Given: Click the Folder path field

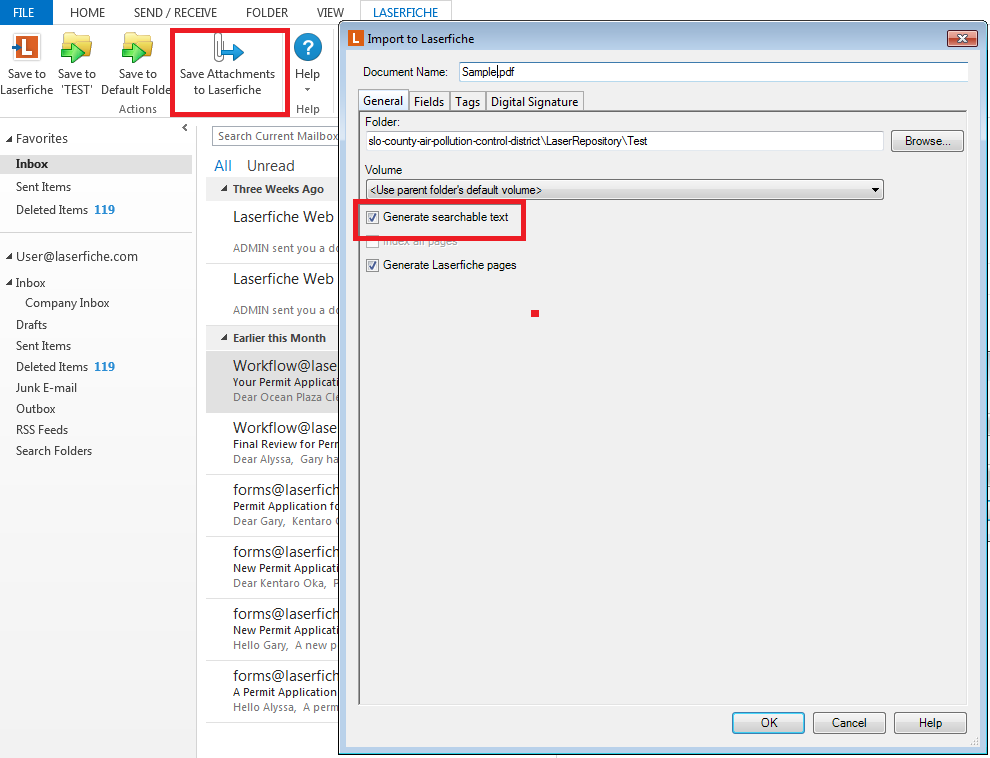Looking at the screenshot, I should click(x=624, y=141).
